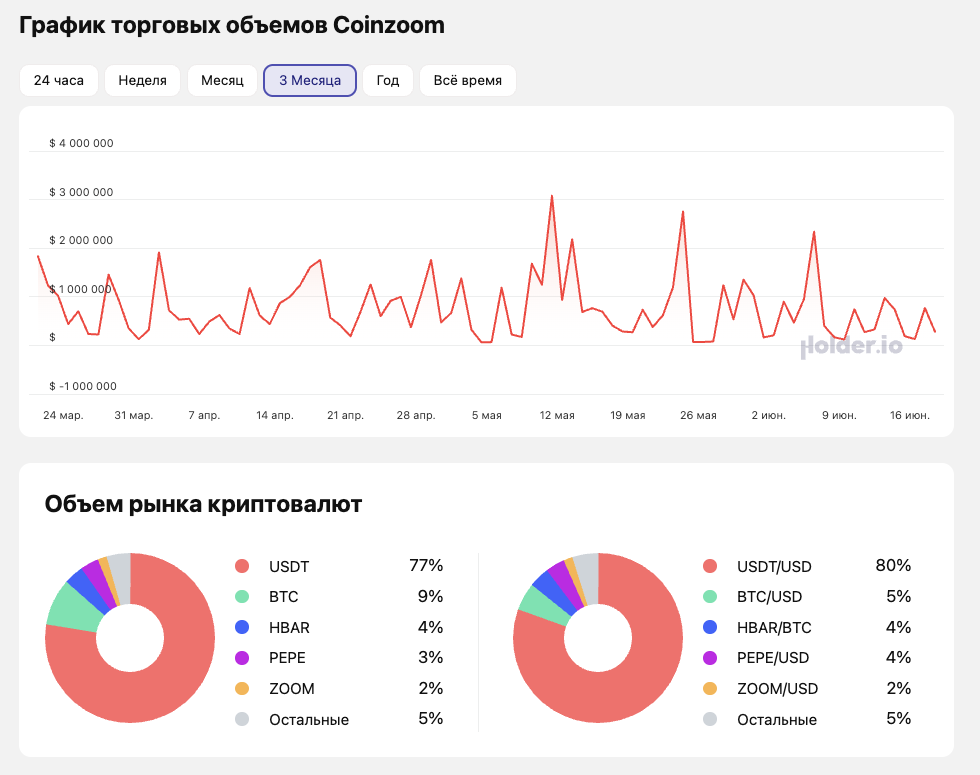This screenshot has height=775, width=980.
Task: Click the orange ZOOM/USD legend dot
Action: (x=710, y=689)
